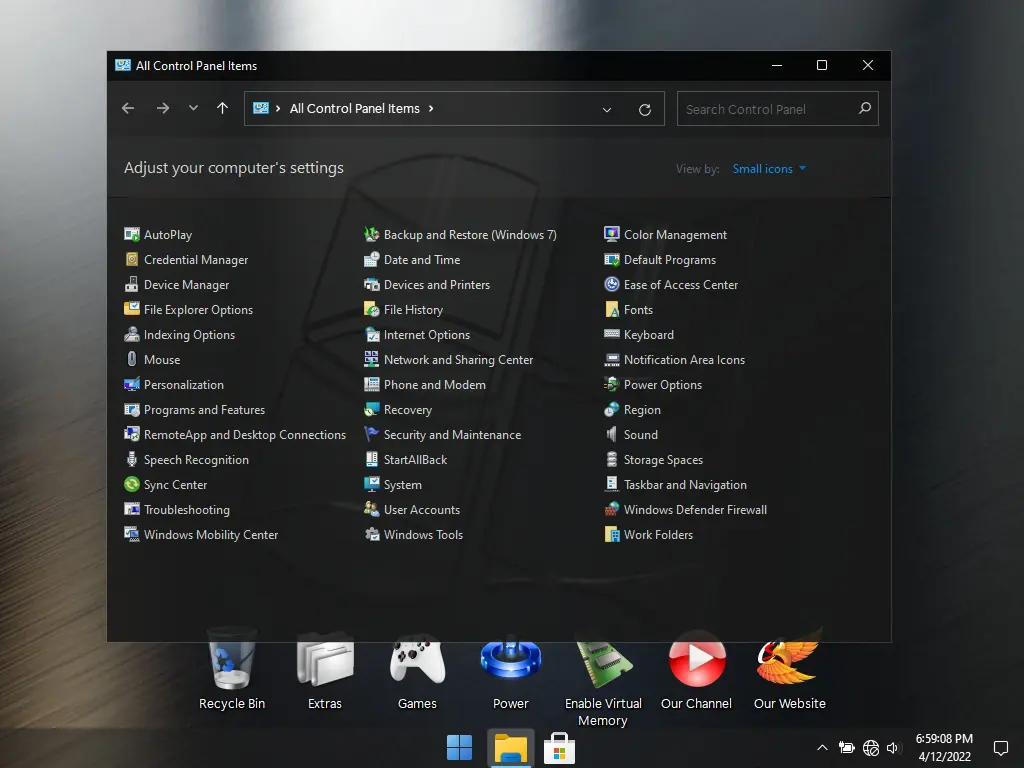
Task: Open the Color Management icon
Action: pos(612,234)
